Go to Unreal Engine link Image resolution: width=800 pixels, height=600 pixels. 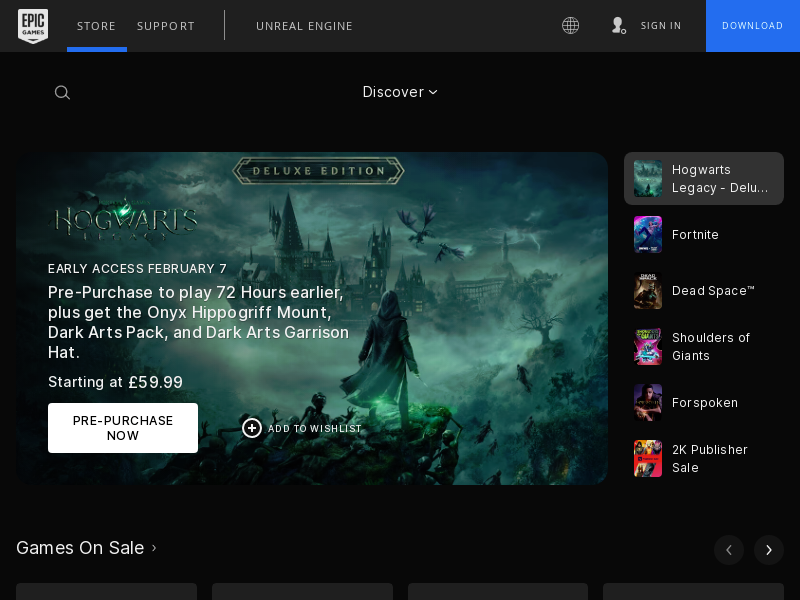pyautogui.click(x=304, y=26)
